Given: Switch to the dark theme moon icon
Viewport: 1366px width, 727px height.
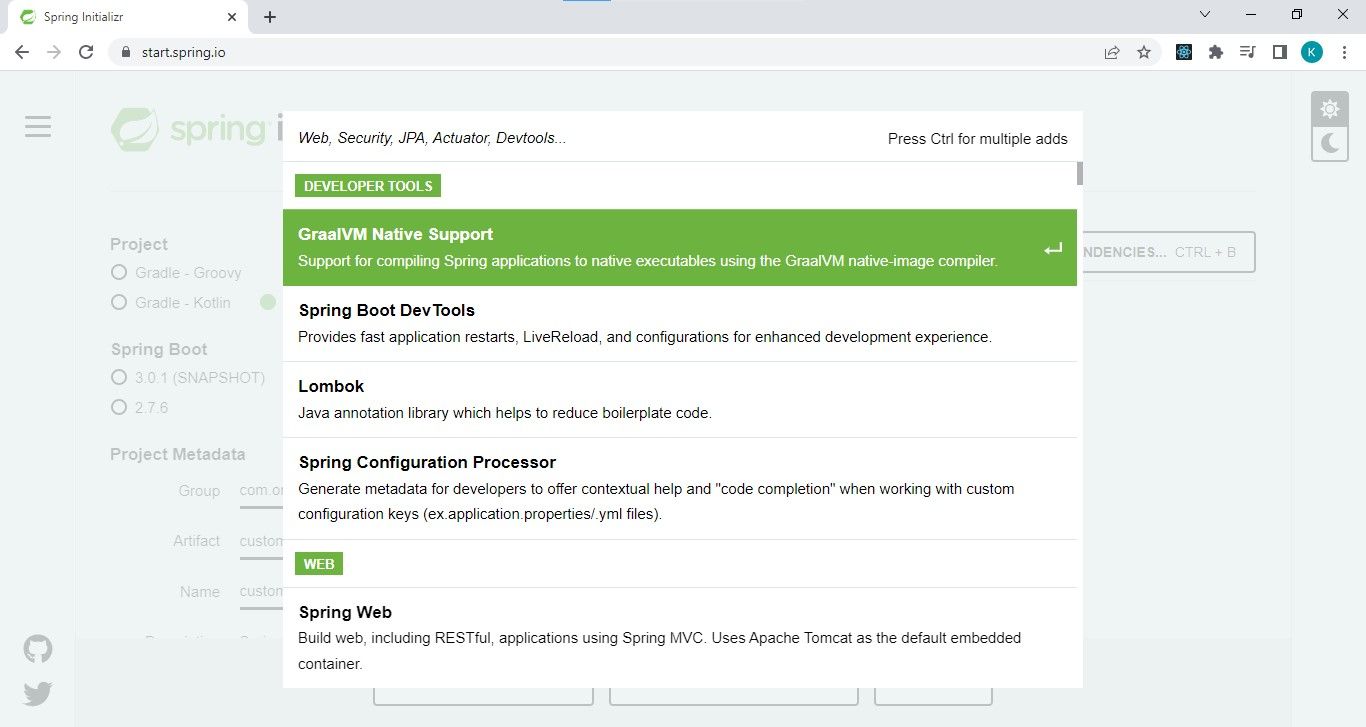Looking at the screenshot, I should pos(1330,143).
